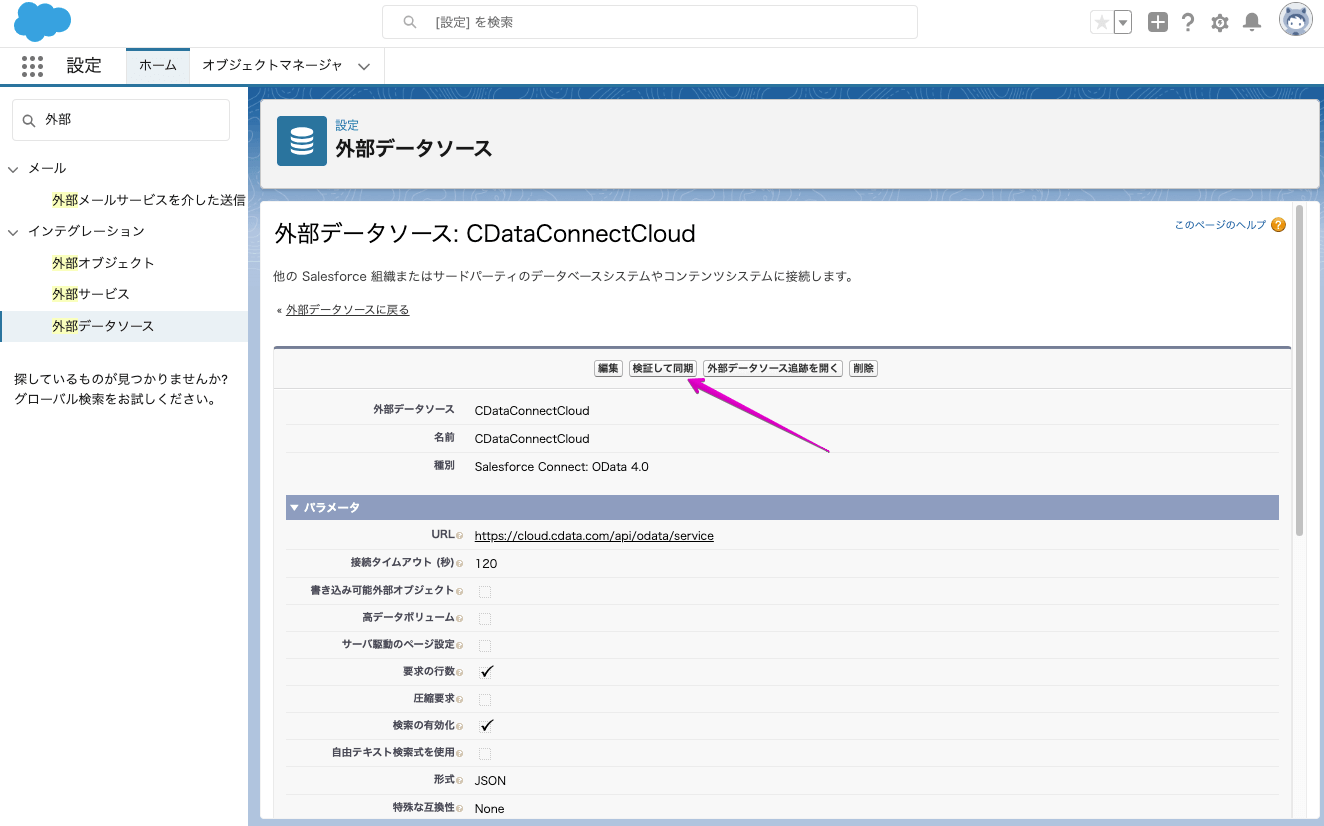Click the 外部データソース追跡を開く button
Image resolution: width=1324 pixels, height=826 pixels.
point(773,369)
